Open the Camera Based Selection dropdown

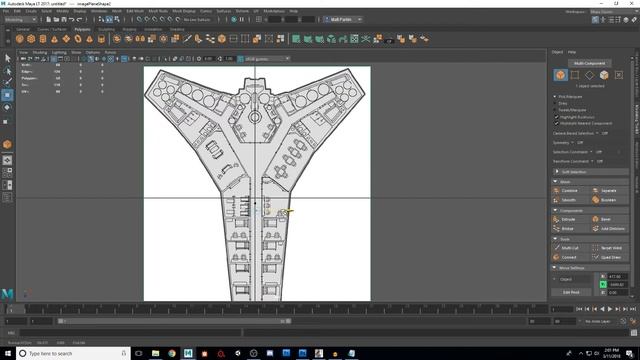coord(597,133)
